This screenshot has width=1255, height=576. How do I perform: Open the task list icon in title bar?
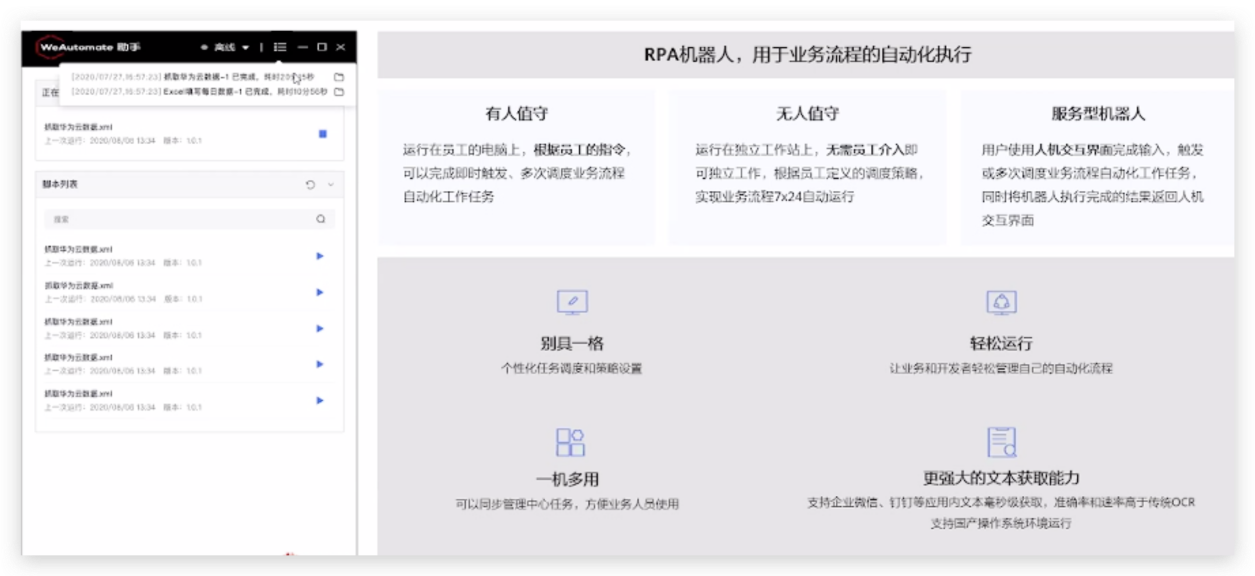[x=280, y=47]
